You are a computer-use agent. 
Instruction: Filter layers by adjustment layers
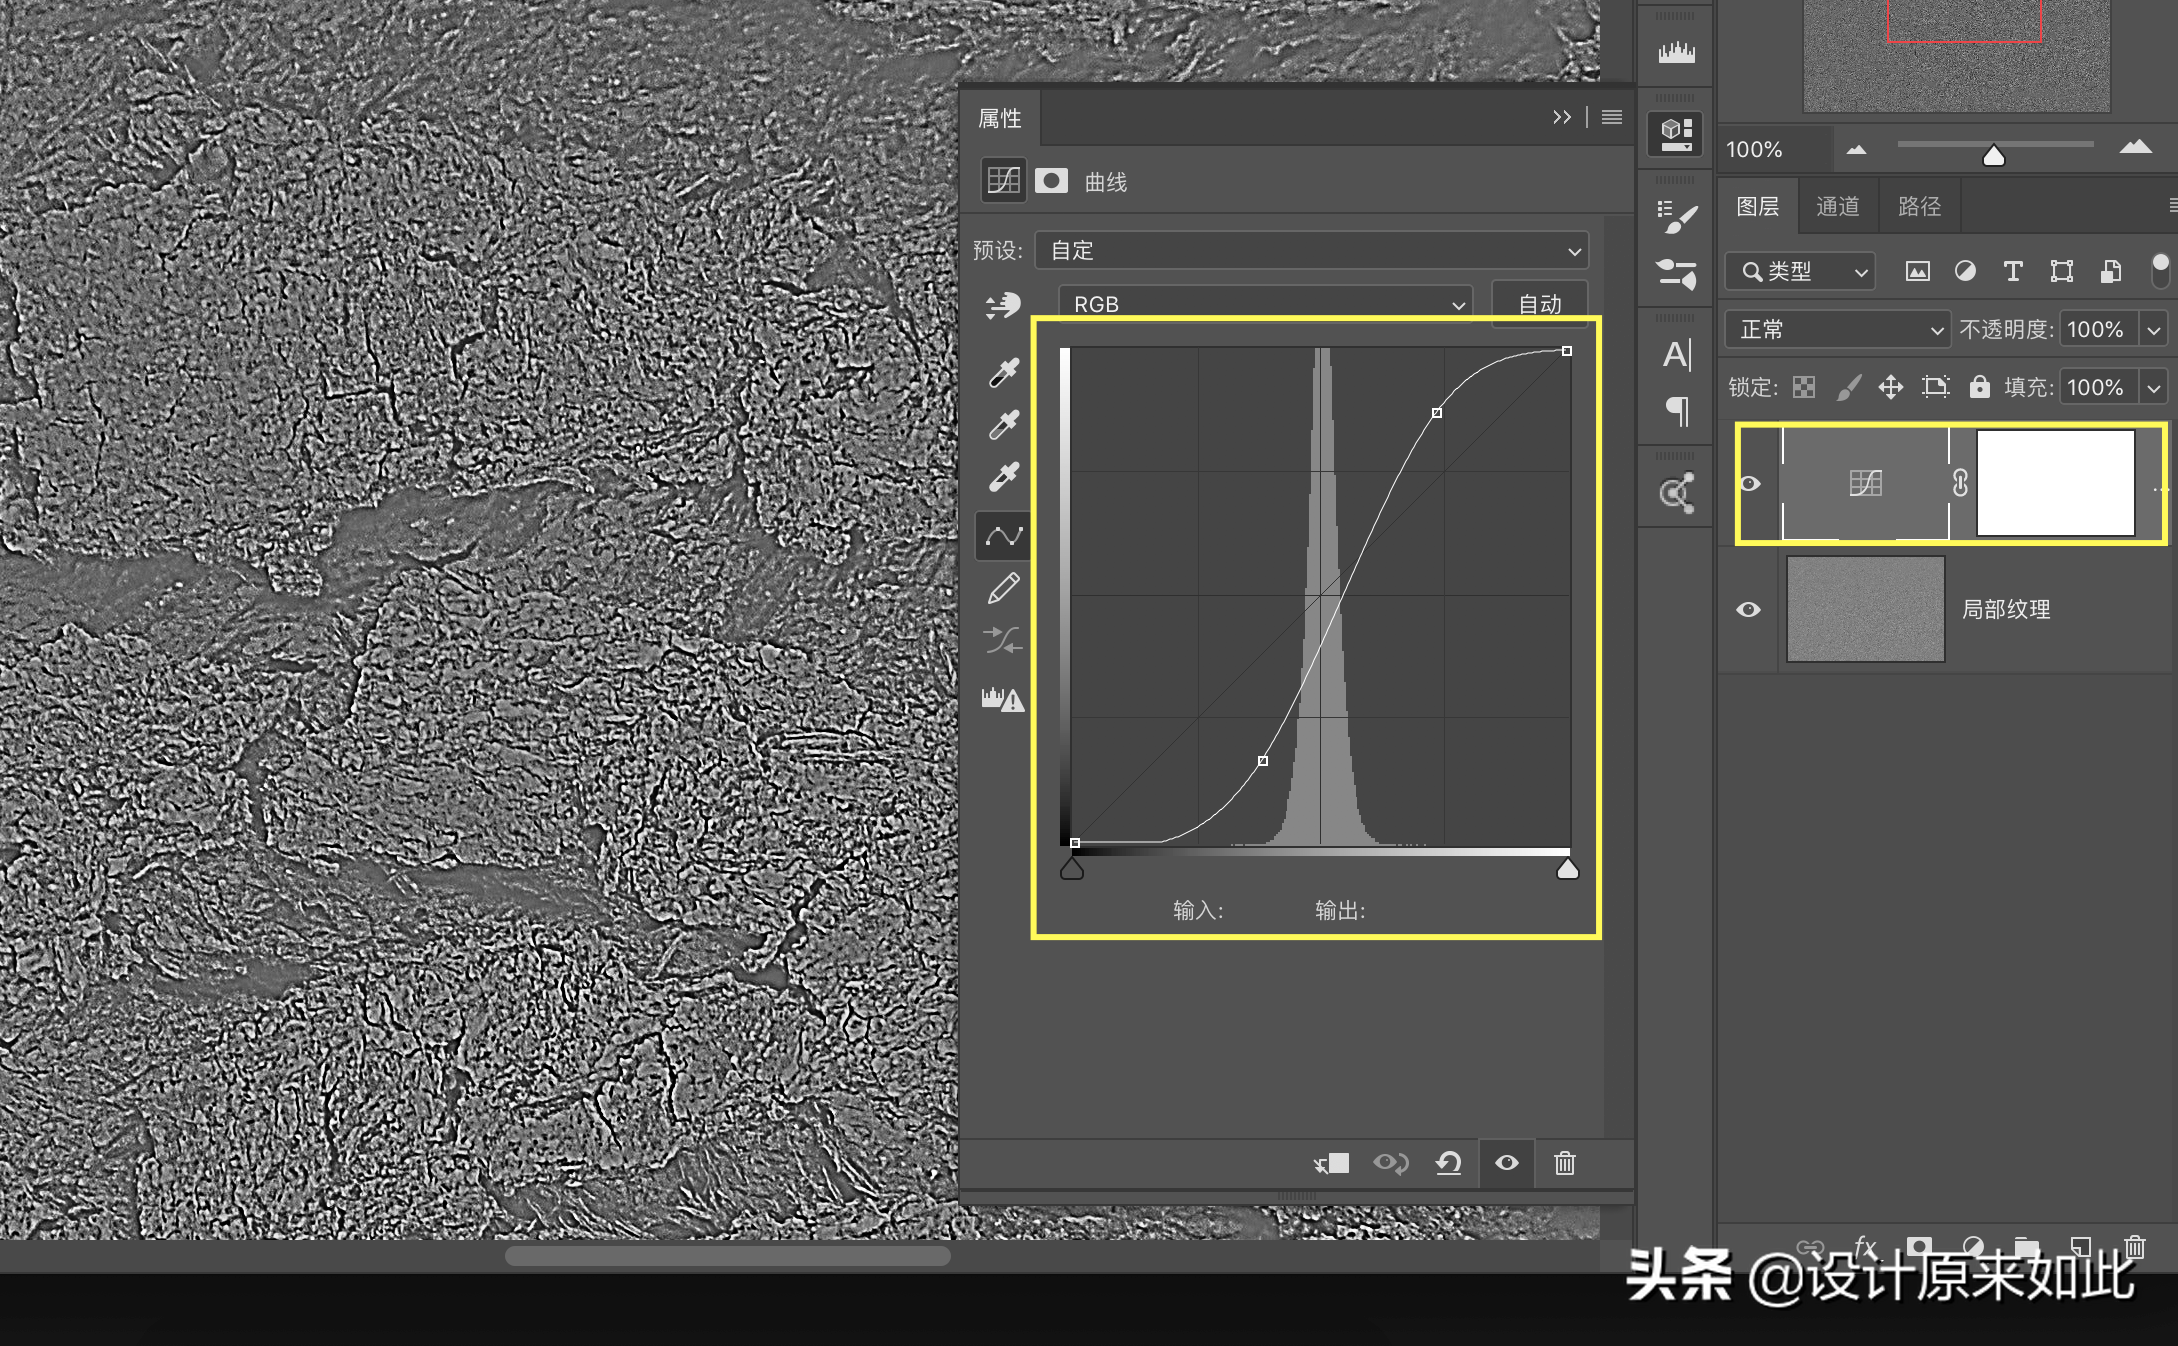pyautogui.click(x=1965, y=271)
